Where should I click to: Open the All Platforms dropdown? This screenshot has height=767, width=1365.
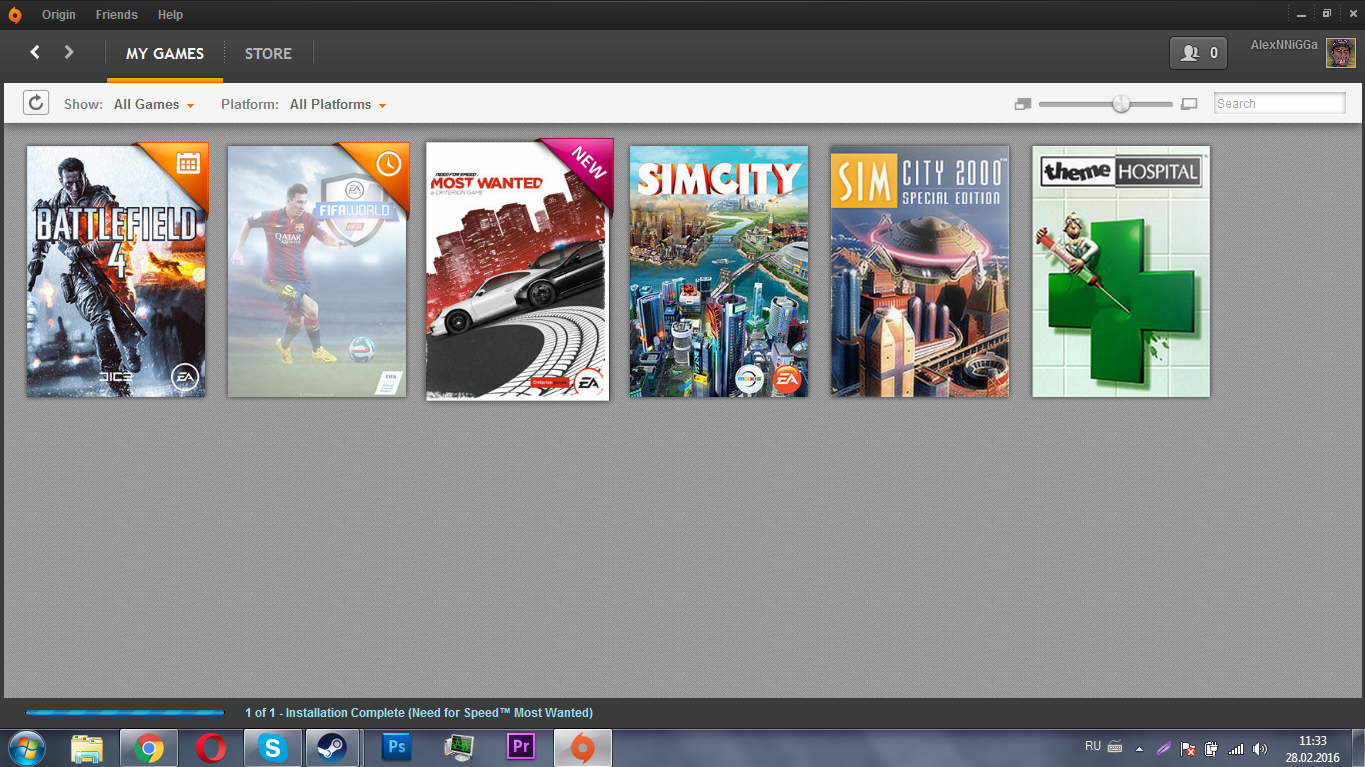point(338,104)
